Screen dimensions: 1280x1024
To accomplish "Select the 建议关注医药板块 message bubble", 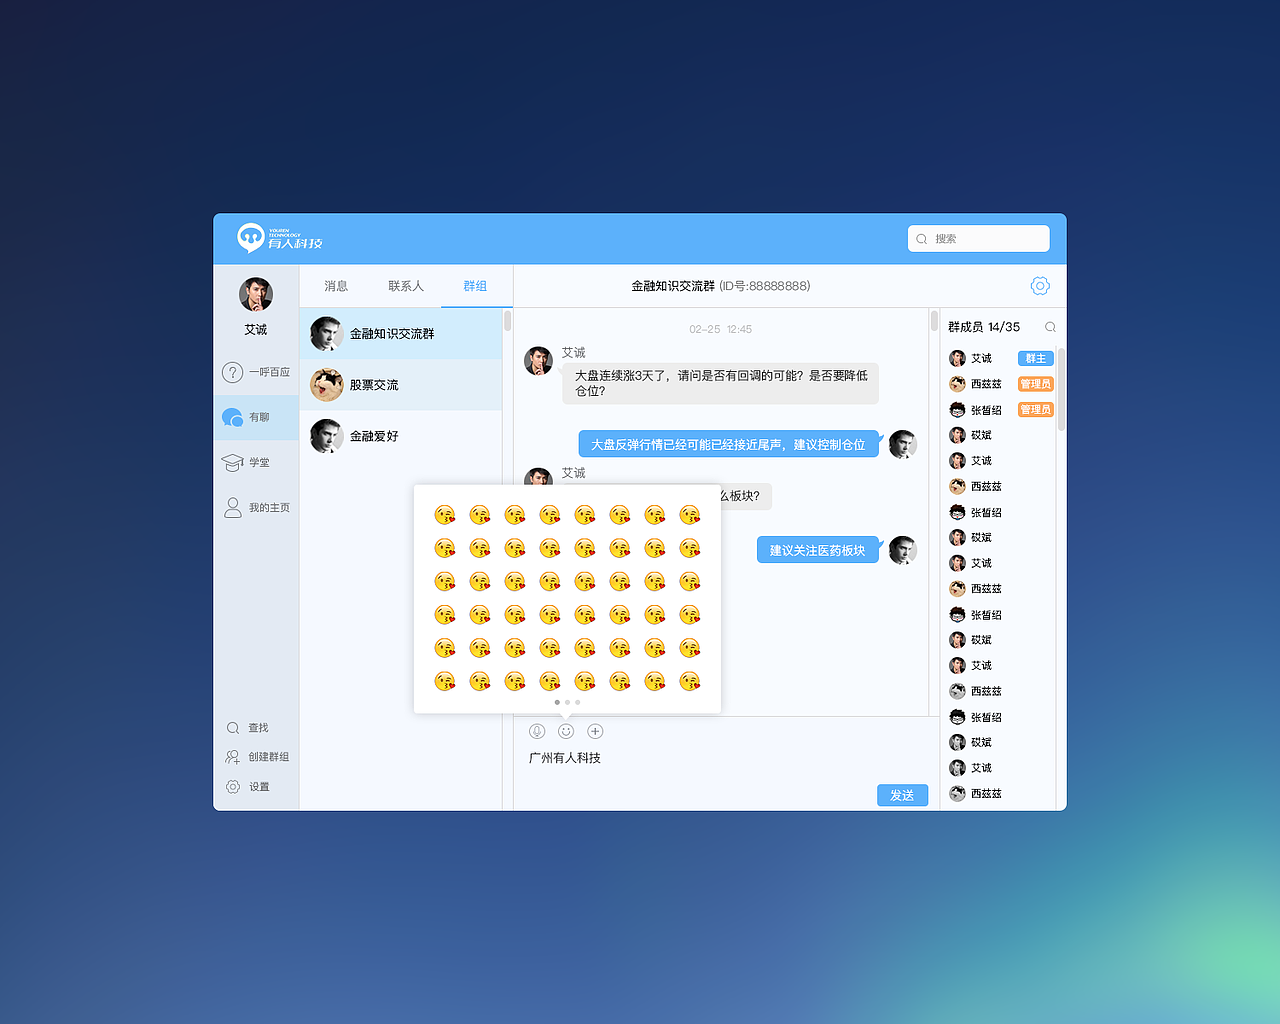I will click(818, 550).
